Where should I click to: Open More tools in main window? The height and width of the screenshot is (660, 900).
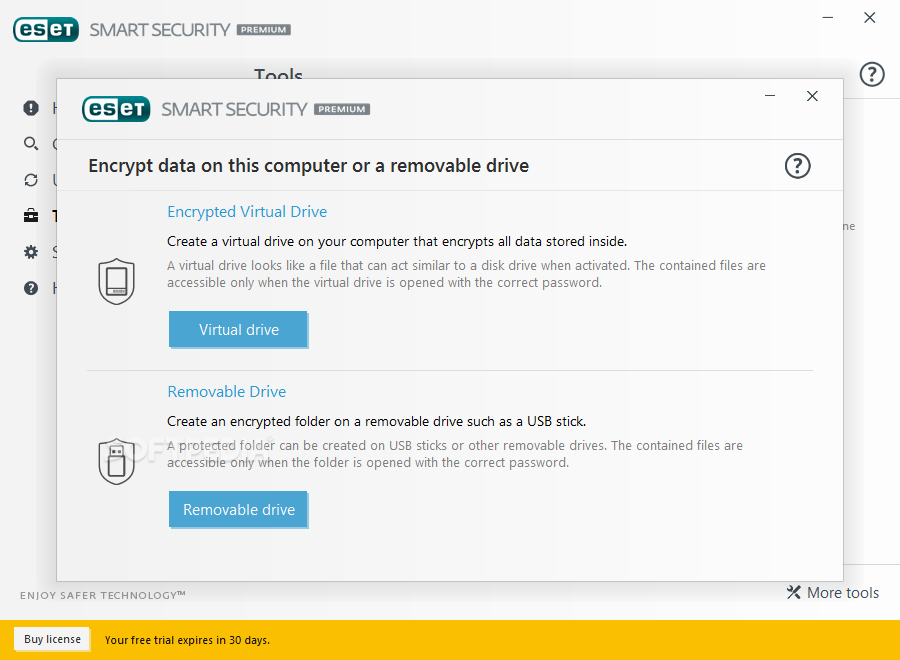coord(833,593)
